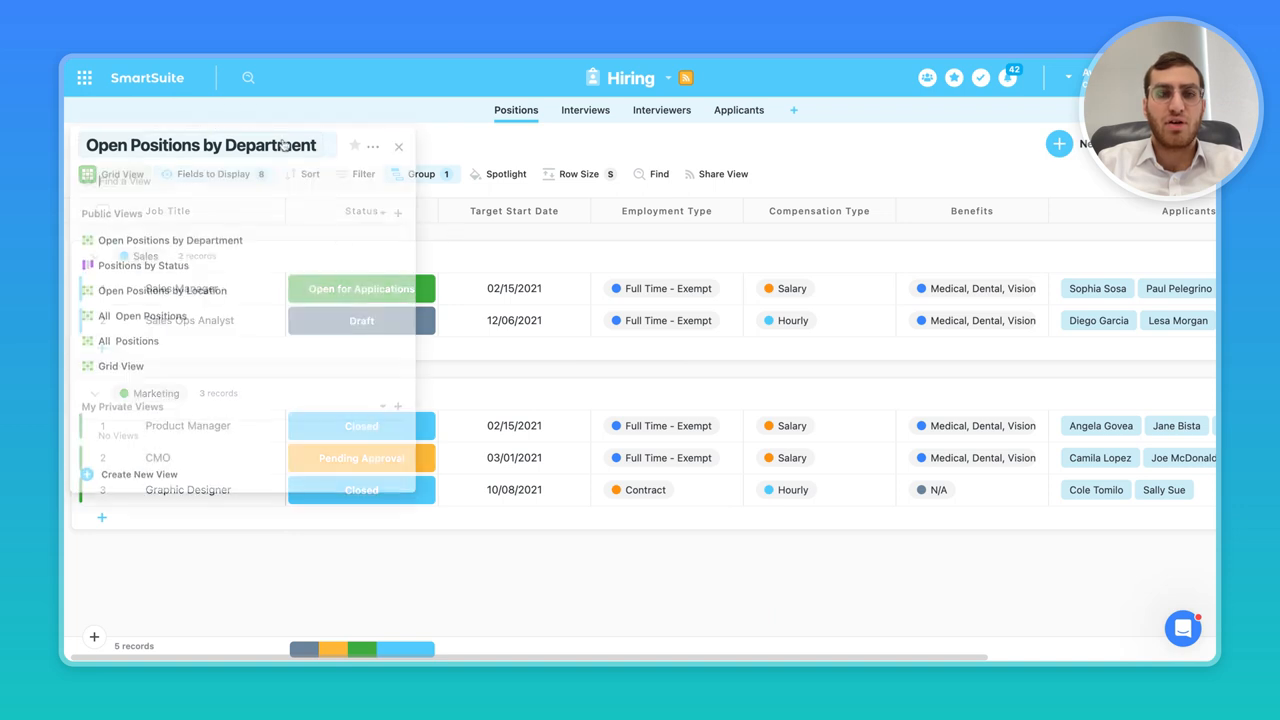Add a private view with the plus icon
Image resolution: width=1280 pixels, height=720 pixels.
(398, 406)
